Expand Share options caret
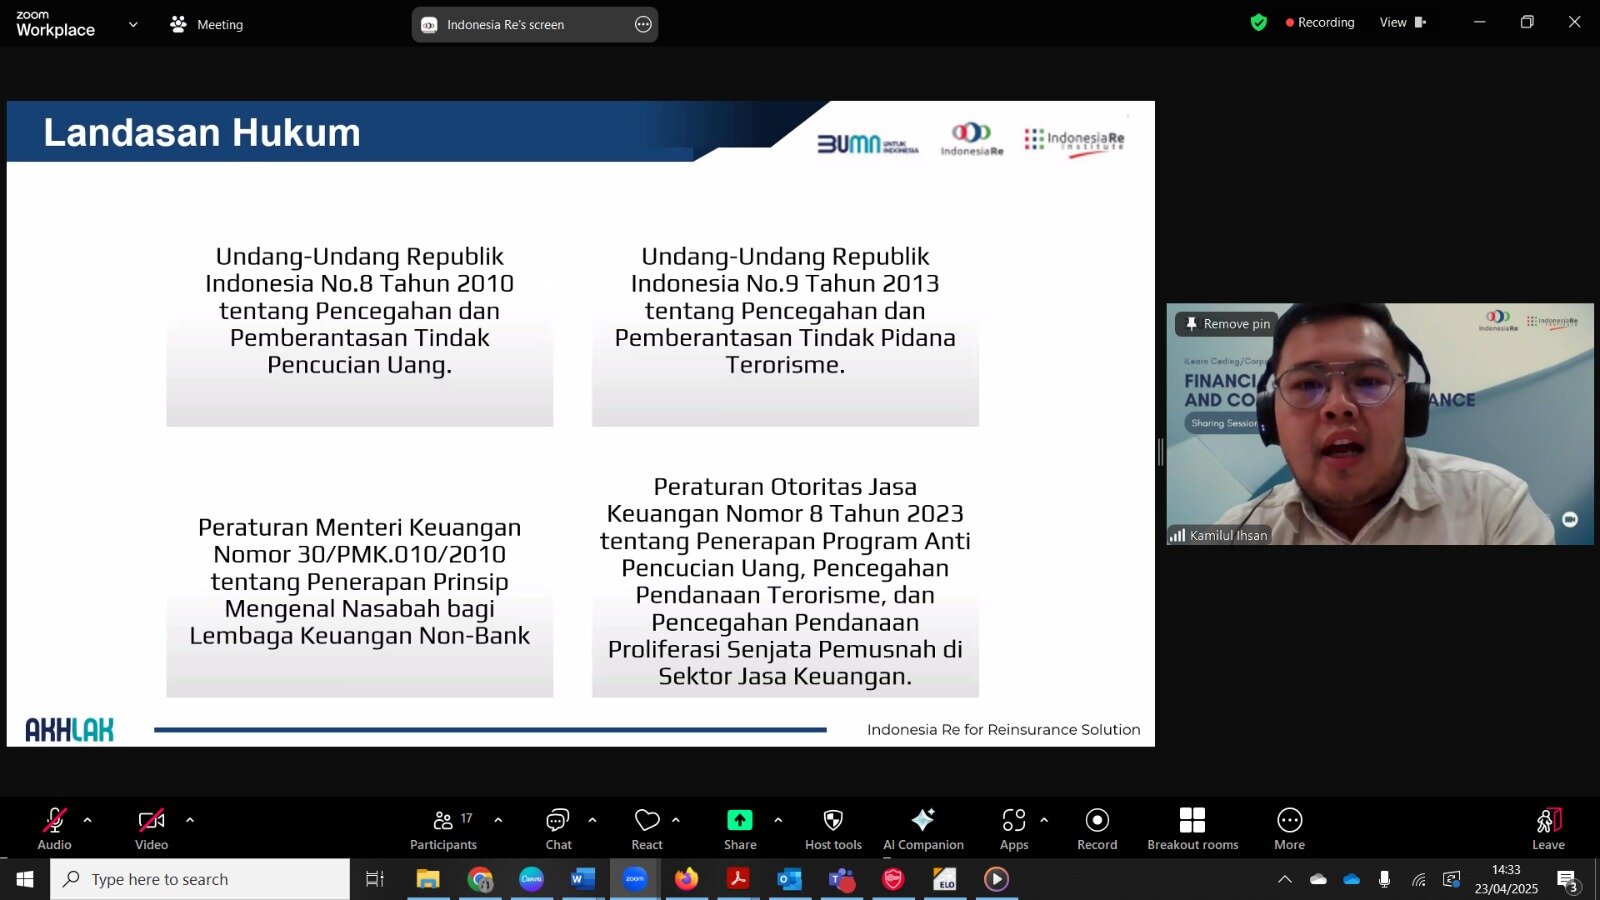Screen dimensions: 1600x900 778,820
